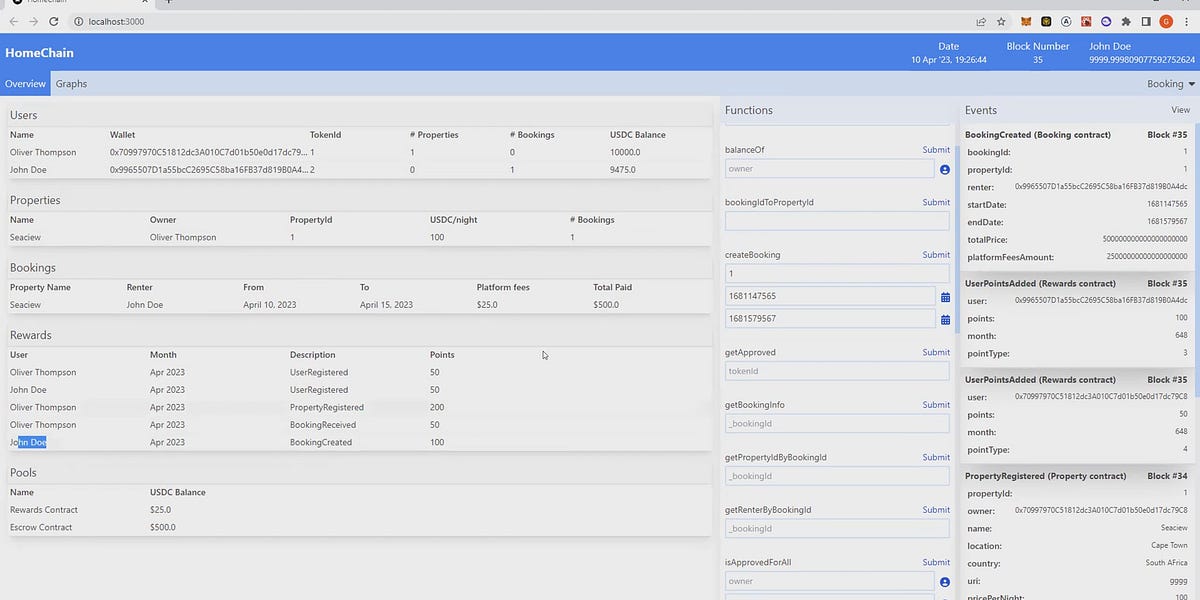Click the orange G browser profile avatar
The image size is (1200, 600).
click(1166, 21)
